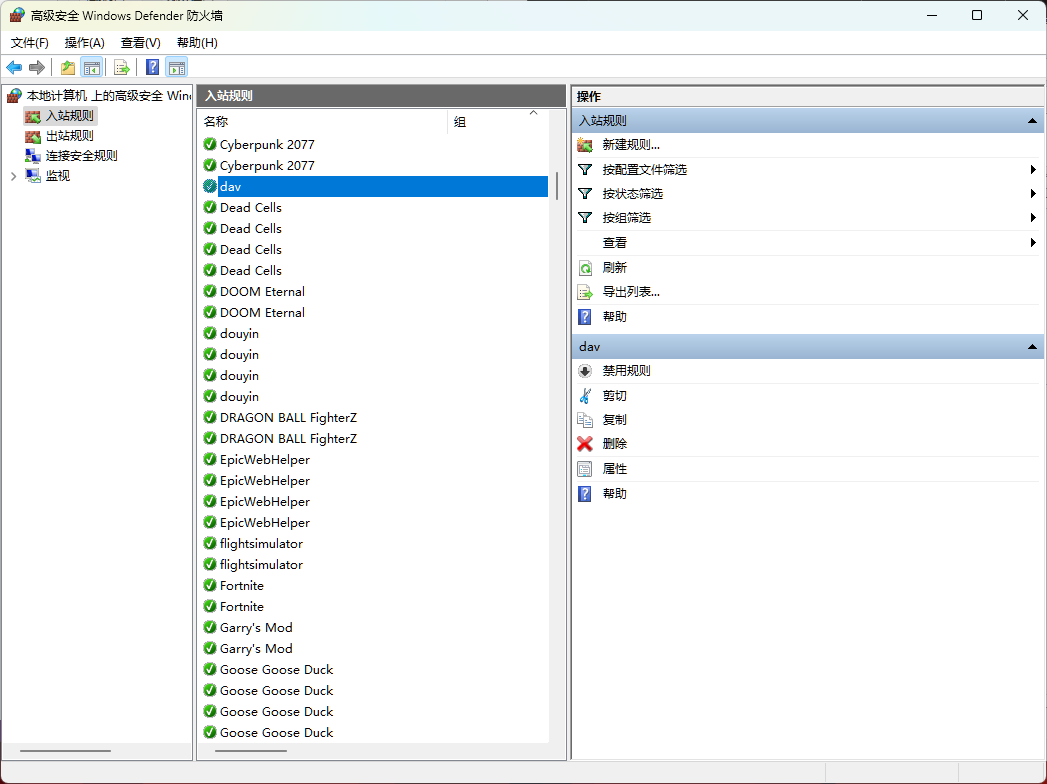This screenshot has height=784, width=1047.
Task: Open the 查看(V) menu
Action: click(140, 43)
